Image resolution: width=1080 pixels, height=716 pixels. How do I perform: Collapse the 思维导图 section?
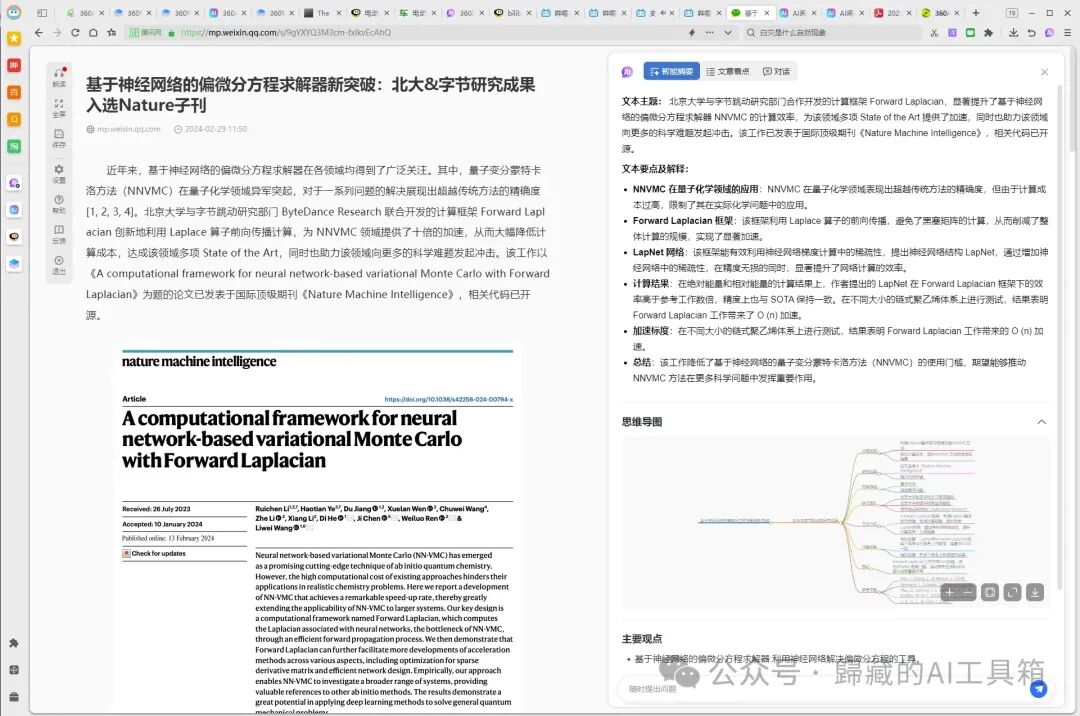coord(1041,422)
